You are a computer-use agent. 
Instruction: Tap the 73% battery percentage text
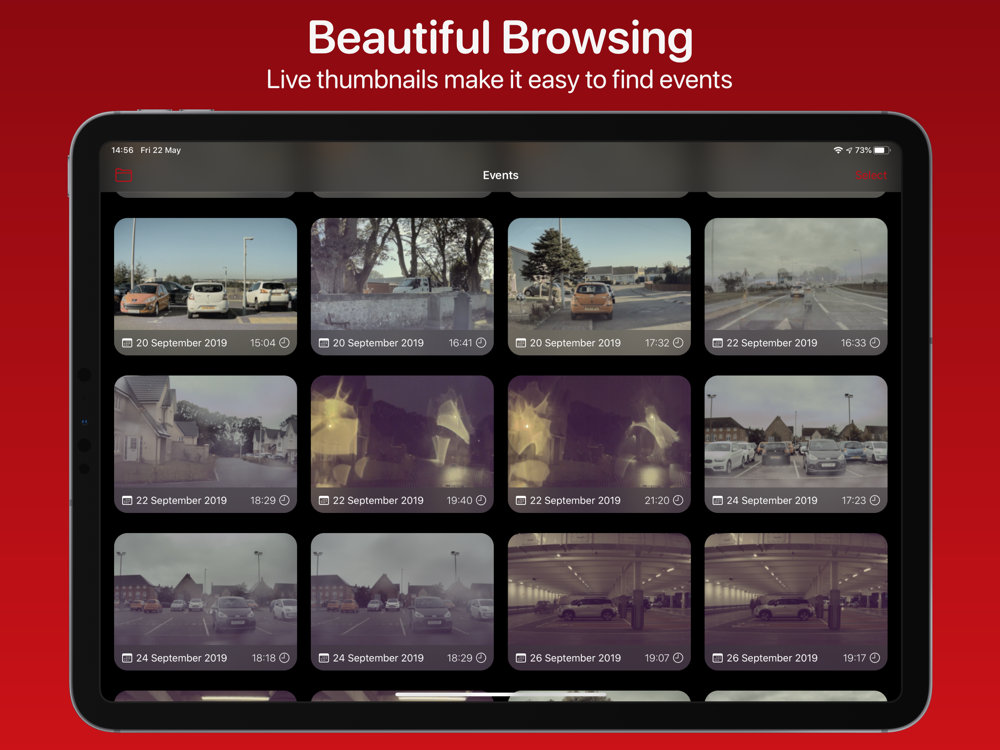point(863,150)
